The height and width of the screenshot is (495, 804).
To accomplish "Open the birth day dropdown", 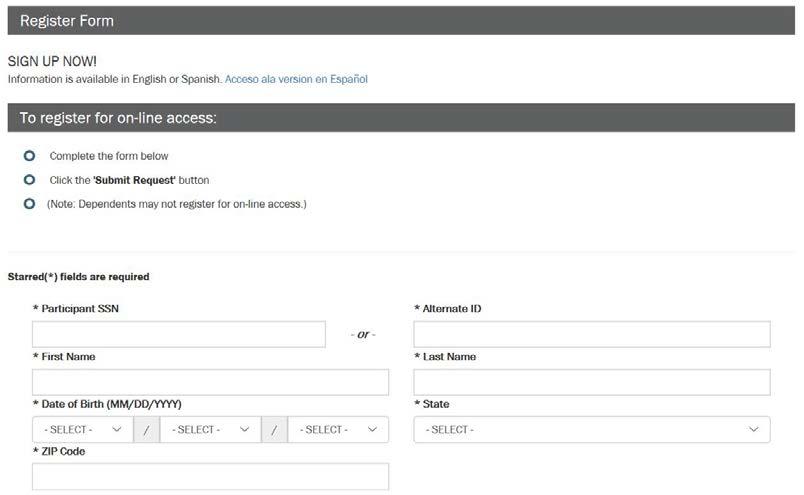I will pyautogui.click(x=210, y=429).
